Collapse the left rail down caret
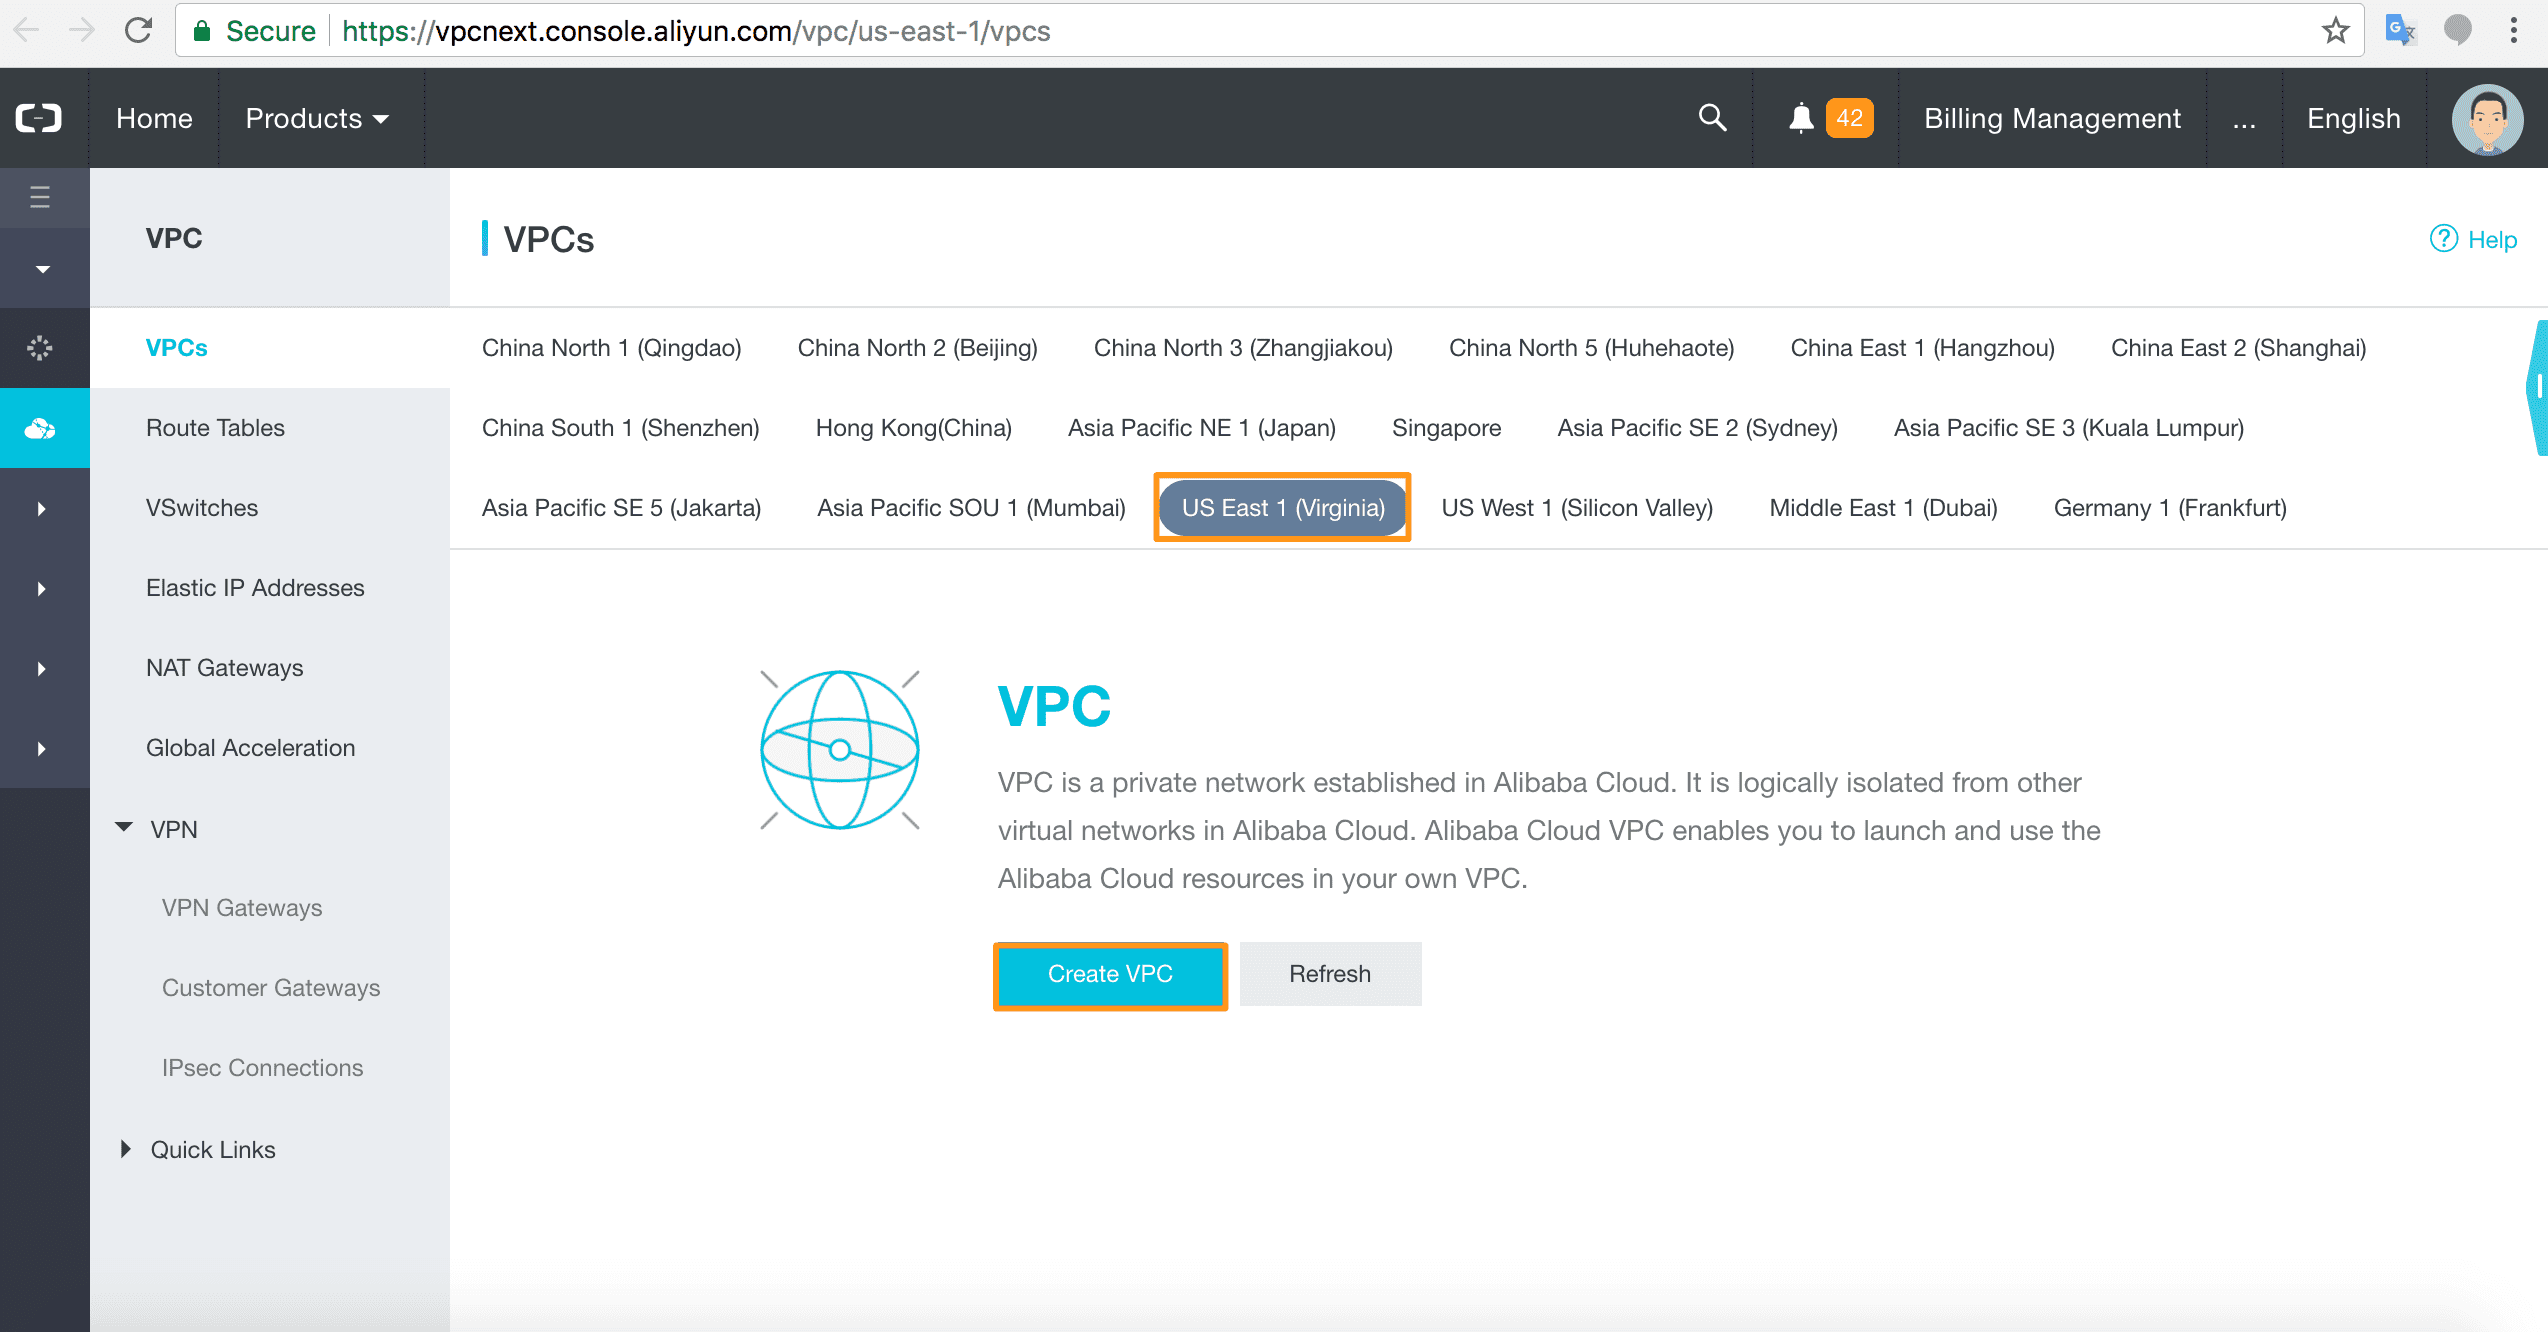 click(43, 269)
